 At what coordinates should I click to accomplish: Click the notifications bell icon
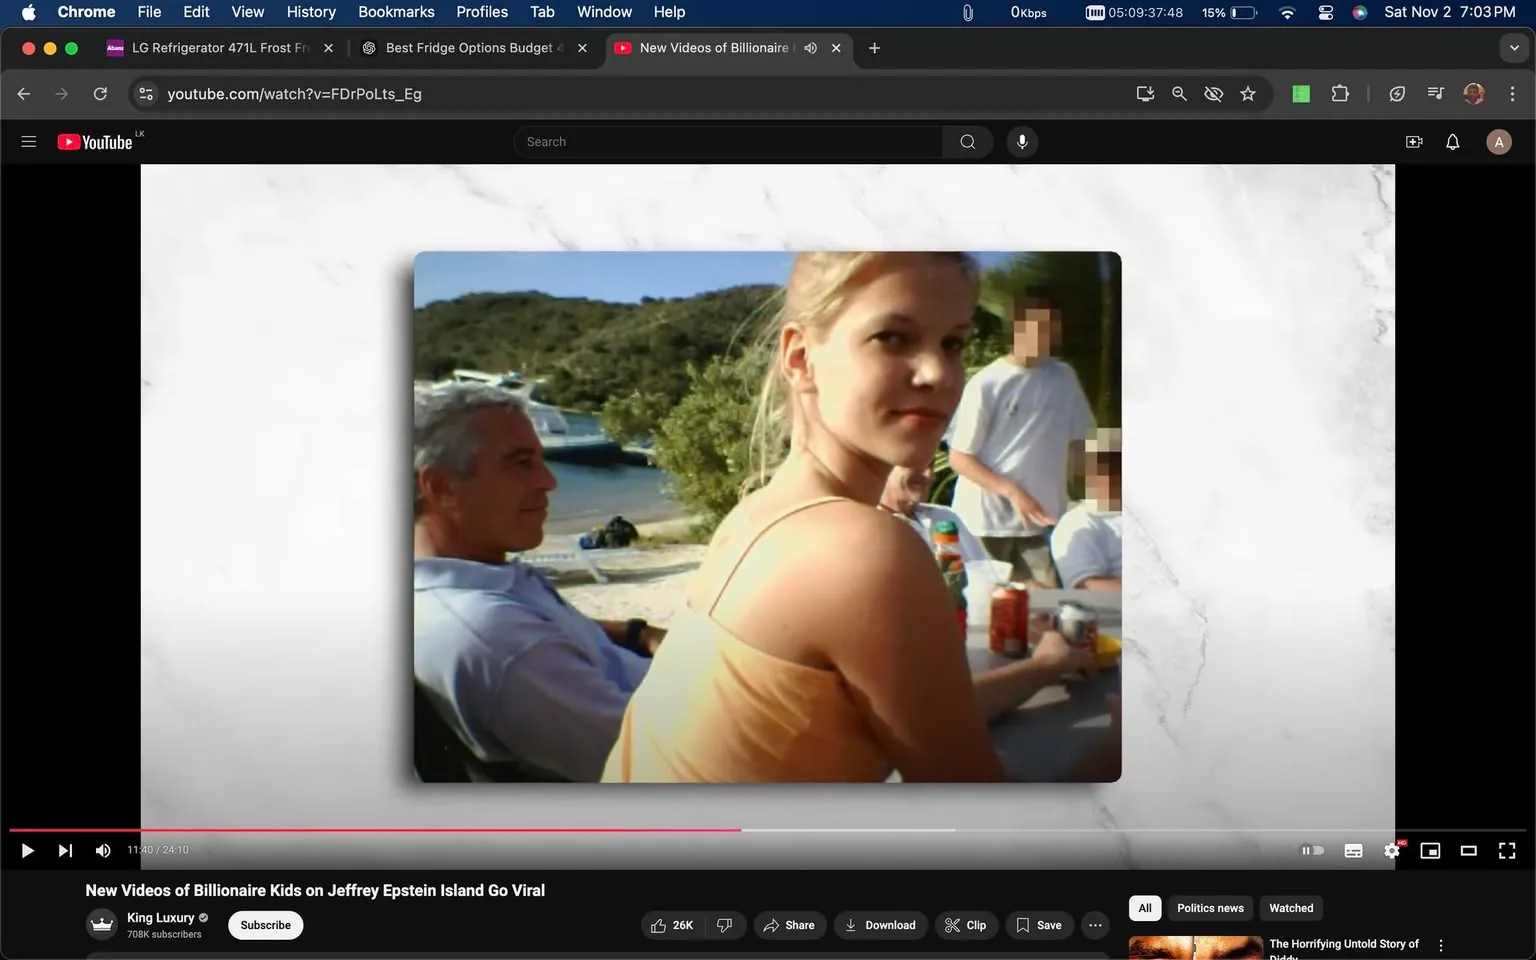click(1451, 141)
